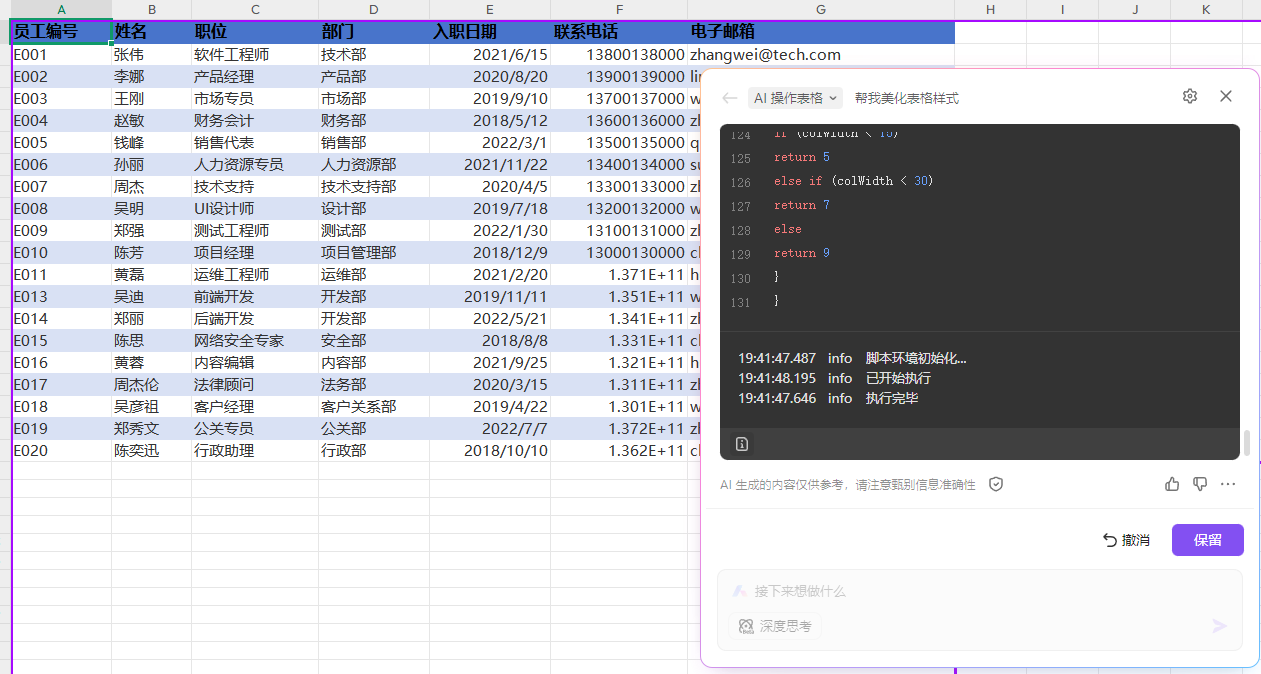Screen dimensions: 1261x674
Task: Click the AI panel vertical scrollbar
Action: tap(1246, 443)
